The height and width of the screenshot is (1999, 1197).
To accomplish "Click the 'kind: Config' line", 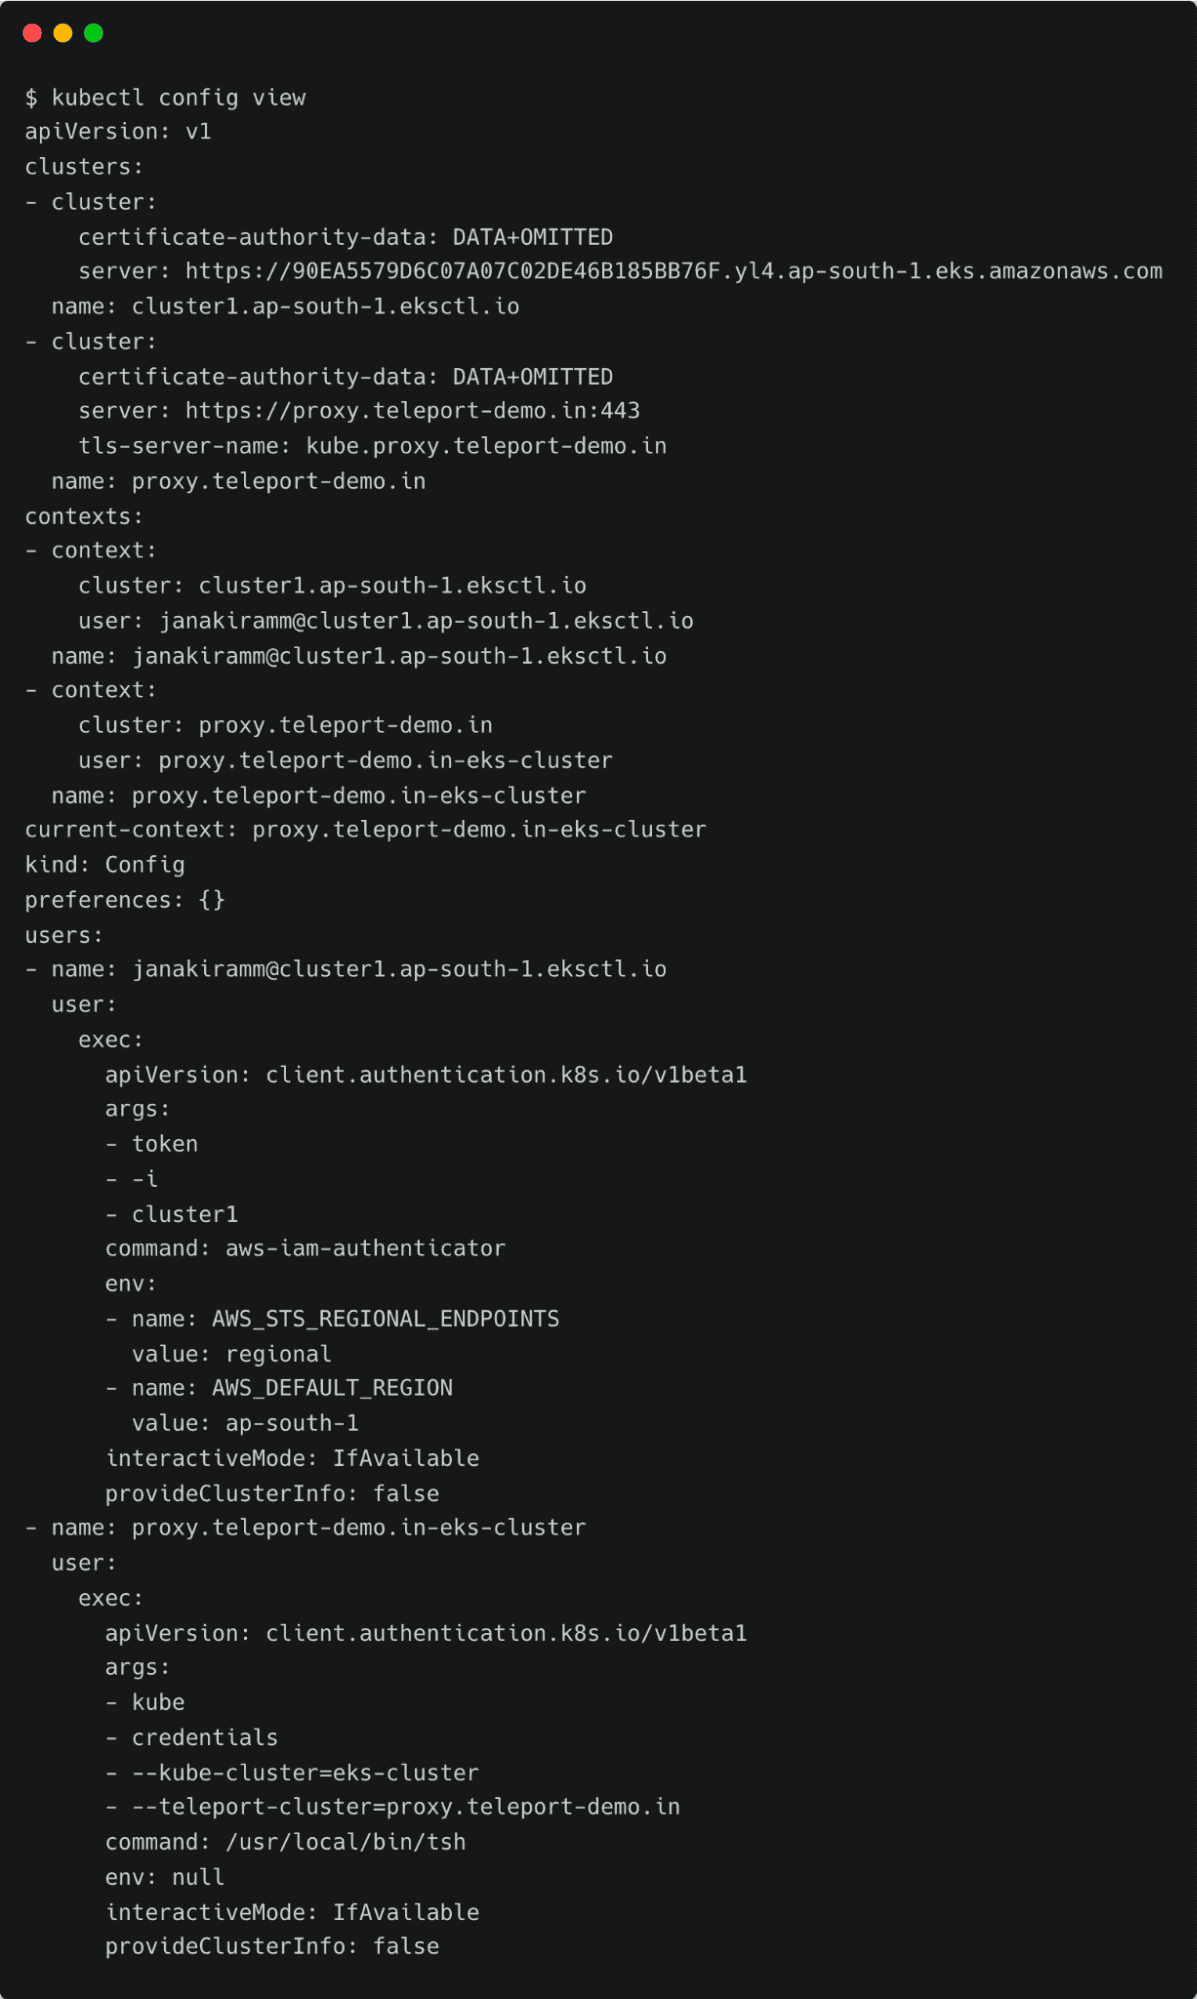I will 105,865.
